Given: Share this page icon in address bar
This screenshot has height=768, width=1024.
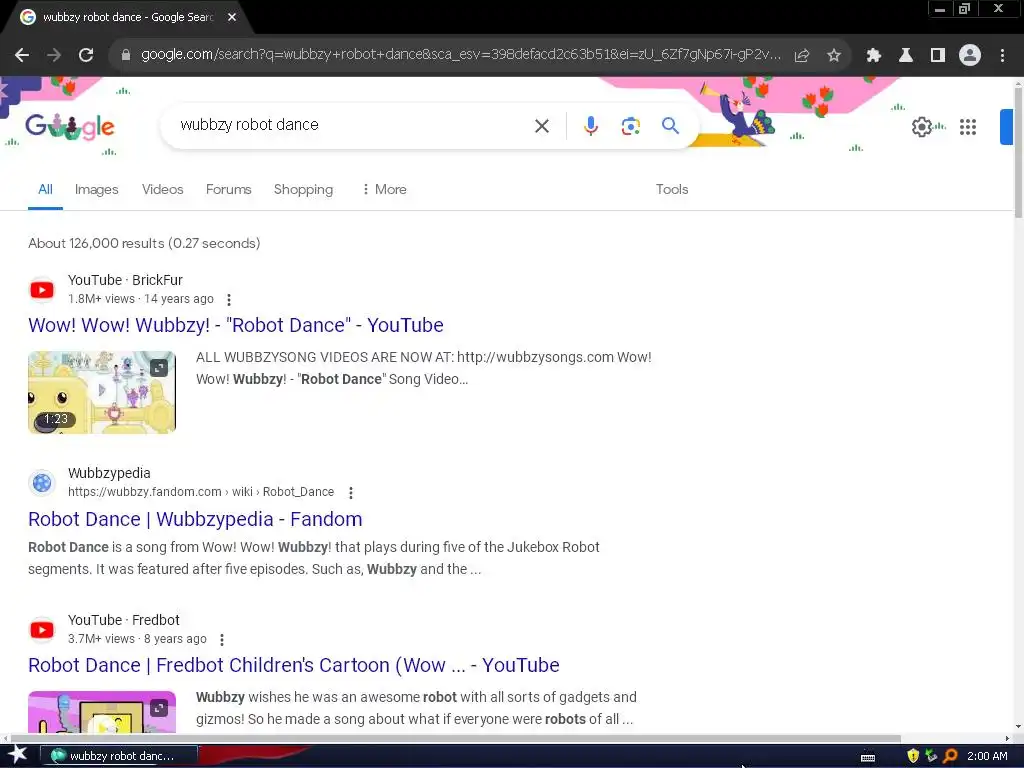Looking at the screenshot, I should click(802, 55).
